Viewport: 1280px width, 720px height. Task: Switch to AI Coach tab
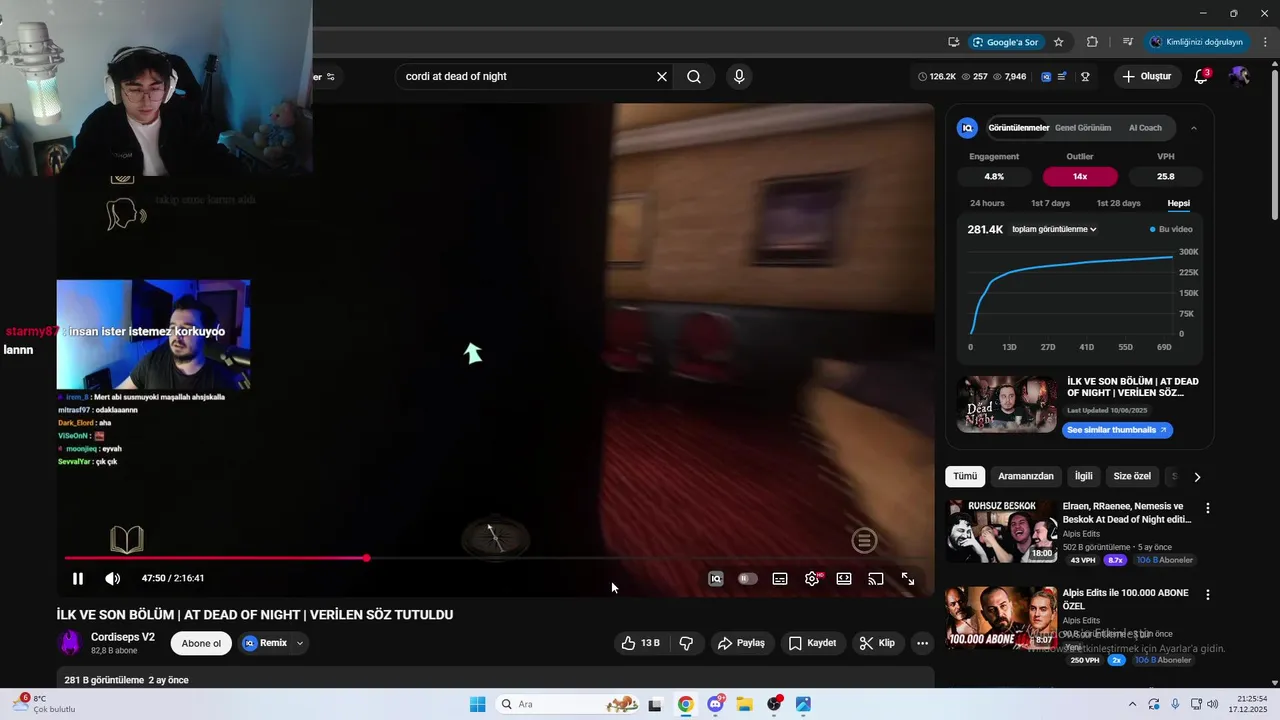pyautogui.click(x=1145, y=128)
